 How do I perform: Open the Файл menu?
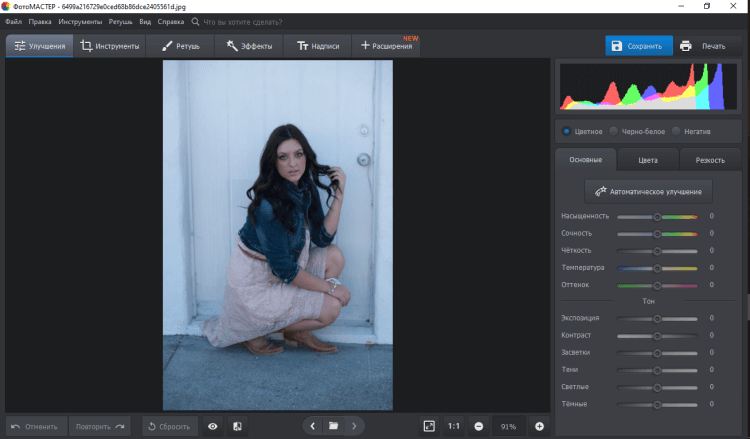pos(13,20)
